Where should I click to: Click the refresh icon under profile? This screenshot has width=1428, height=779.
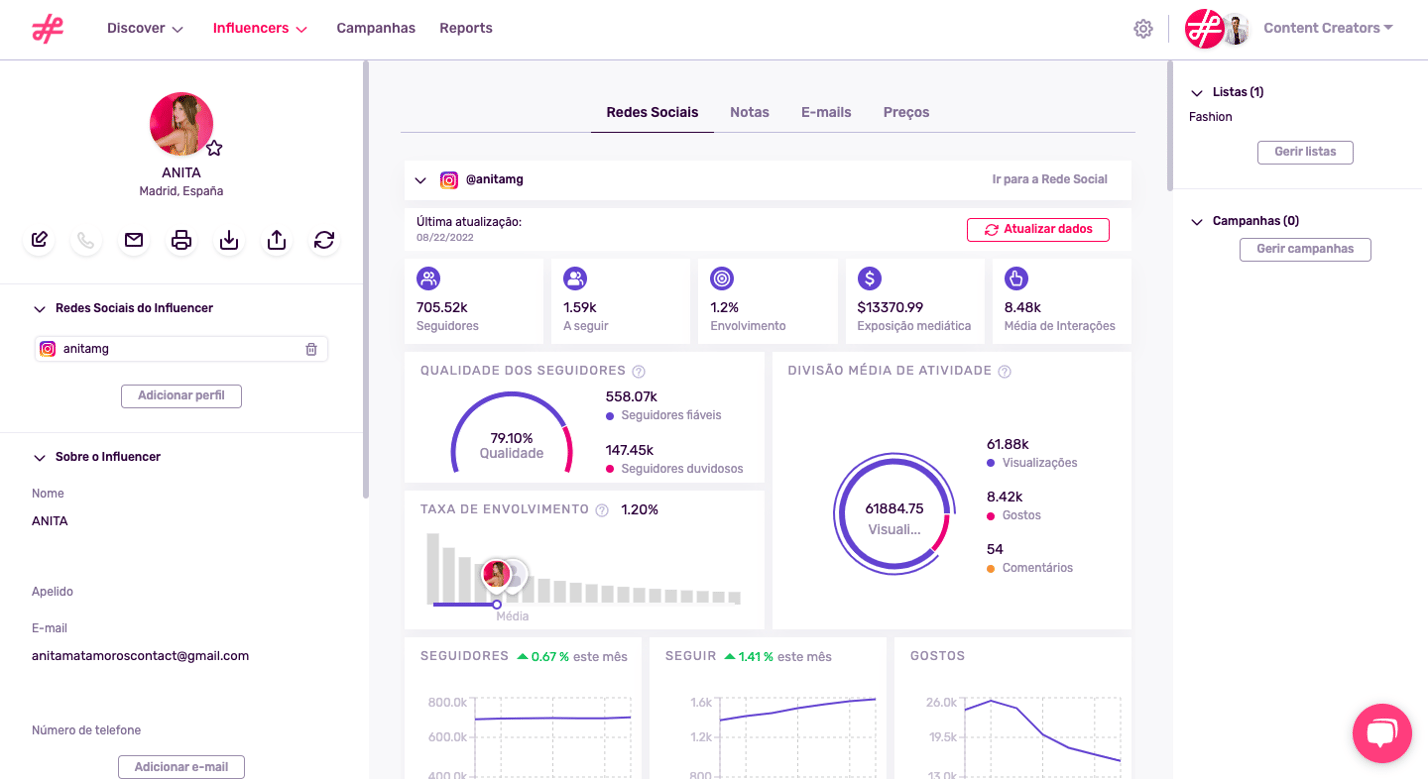coord(324,240)
